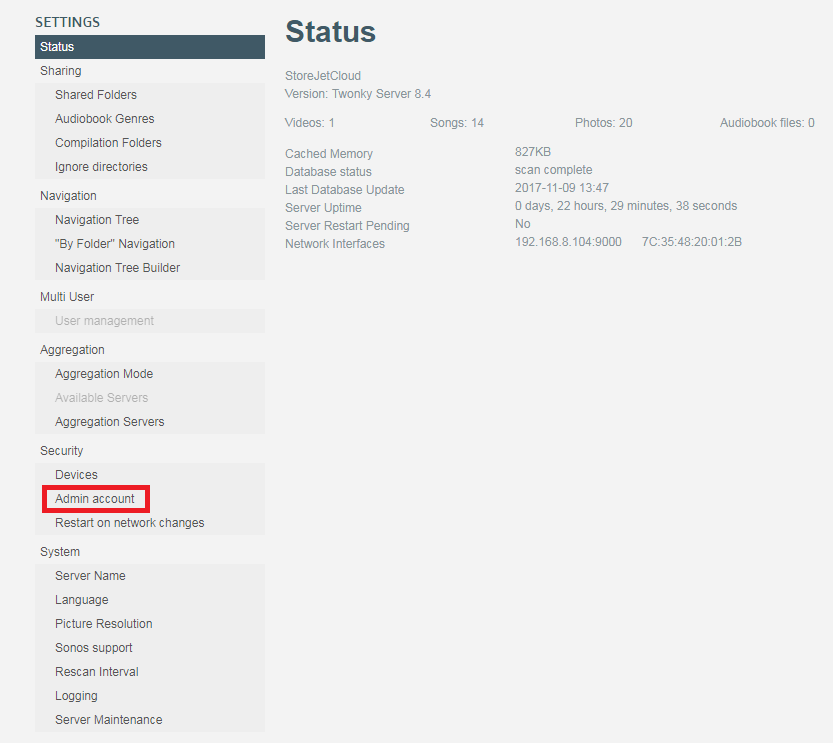Screen dimensions: 833x743
Task: Change the Server Name
Action: [89, 575]
